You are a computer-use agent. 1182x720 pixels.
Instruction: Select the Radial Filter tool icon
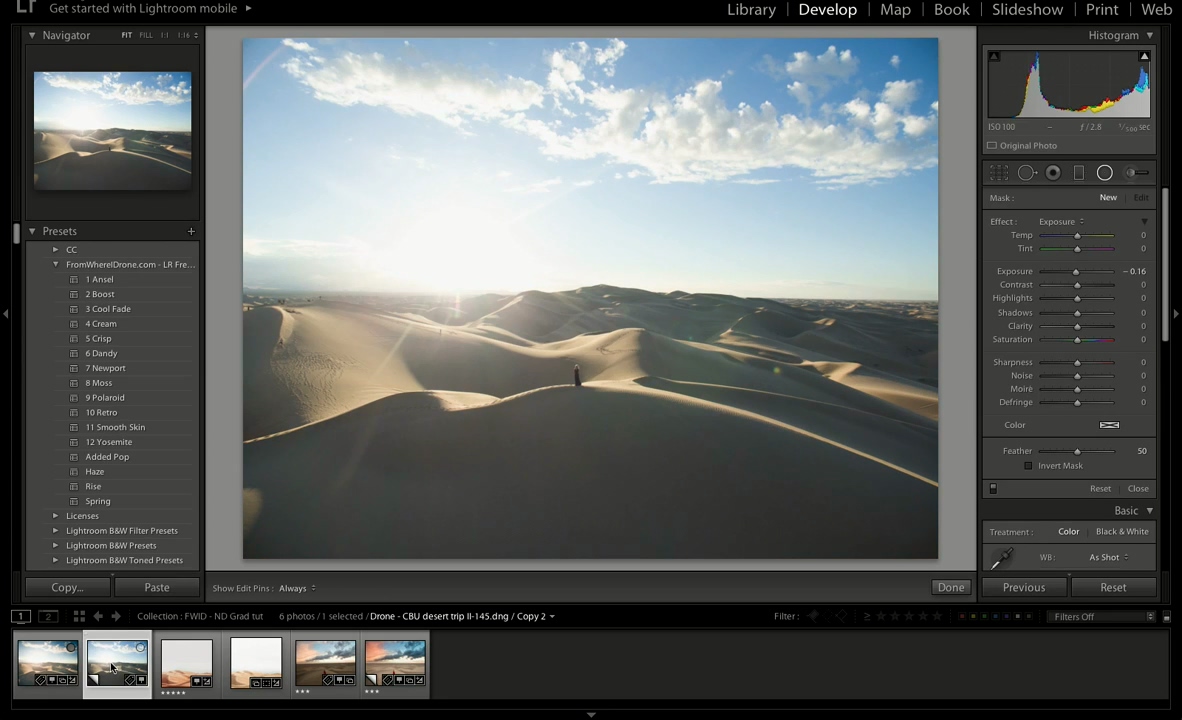point(1104,173)
